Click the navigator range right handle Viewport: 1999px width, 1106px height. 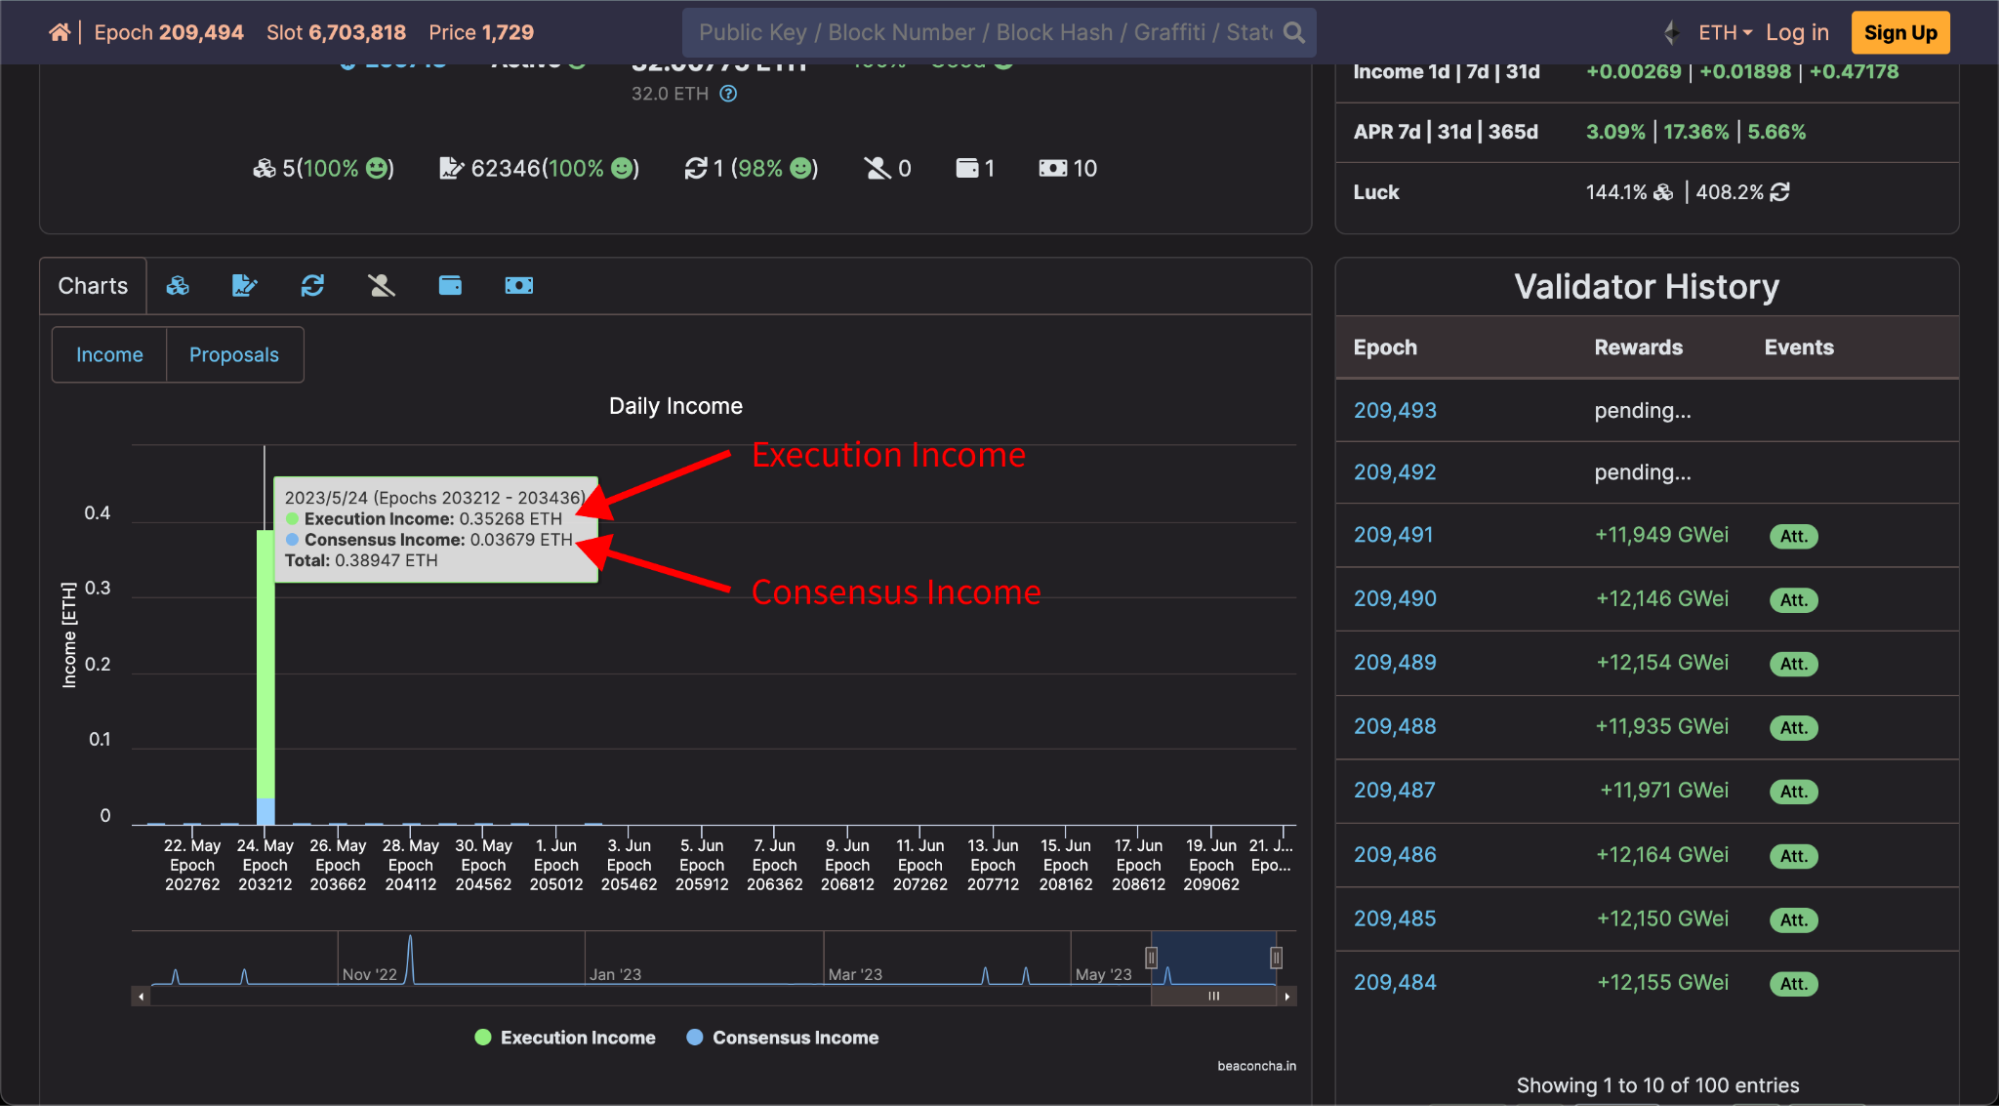(x=1276, y=958)
